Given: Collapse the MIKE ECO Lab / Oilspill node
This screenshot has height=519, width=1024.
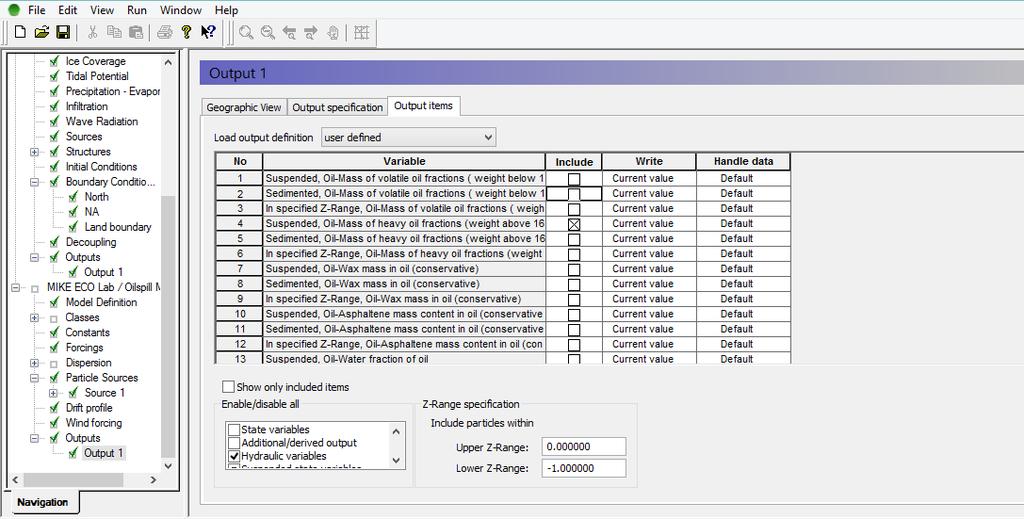Looking at the screenshot, I should (16, 287).
